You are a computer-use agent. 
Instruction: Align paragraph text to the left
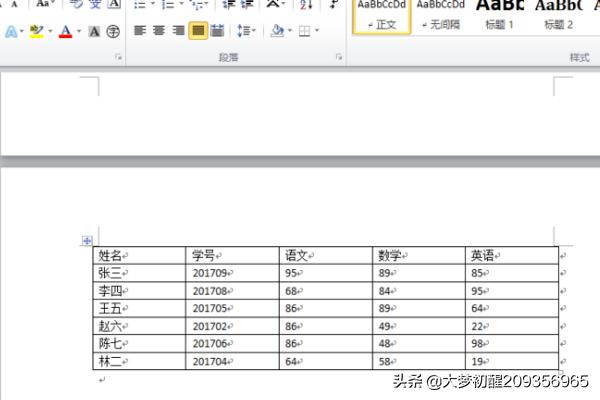point(140,30)
